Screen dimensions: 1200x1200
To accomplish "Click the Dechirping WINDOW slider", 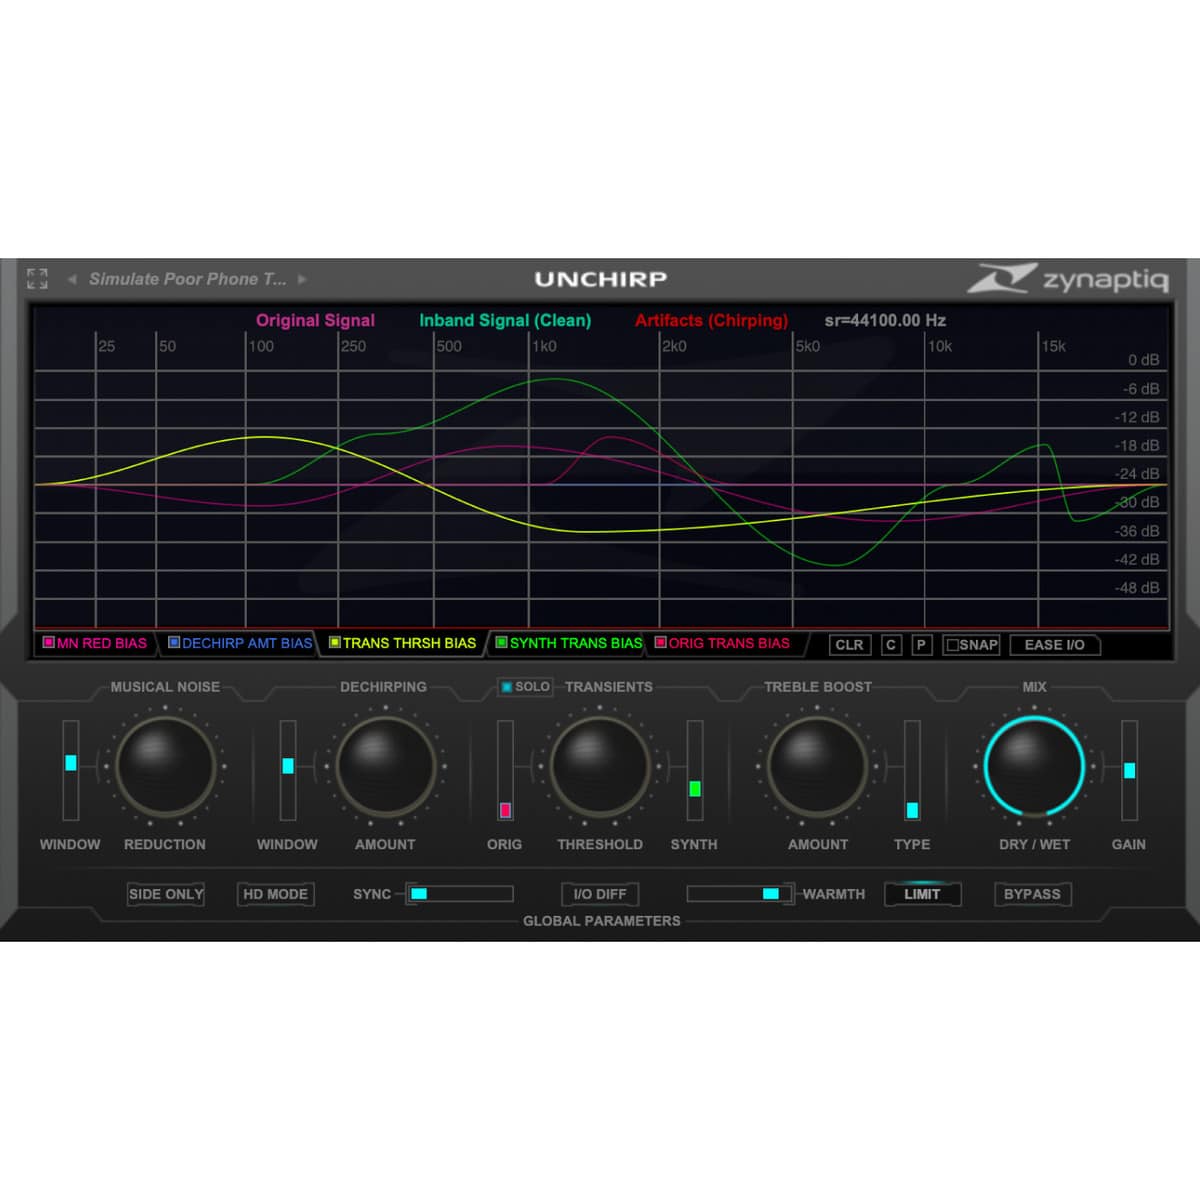I will pos(288,771).
